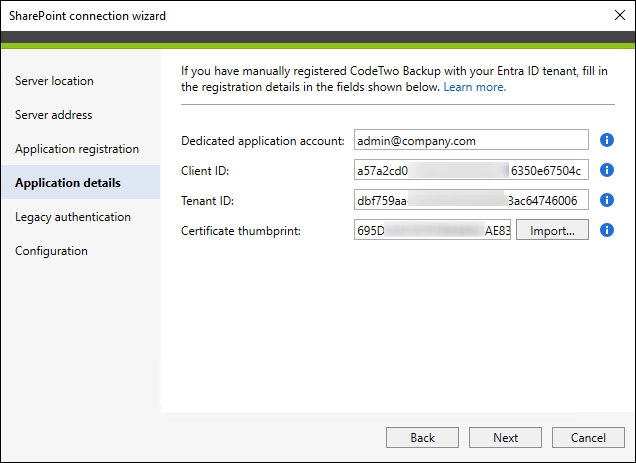Click info icon next to Client ID field
636x463 pixels.
(x=607, y=170)
